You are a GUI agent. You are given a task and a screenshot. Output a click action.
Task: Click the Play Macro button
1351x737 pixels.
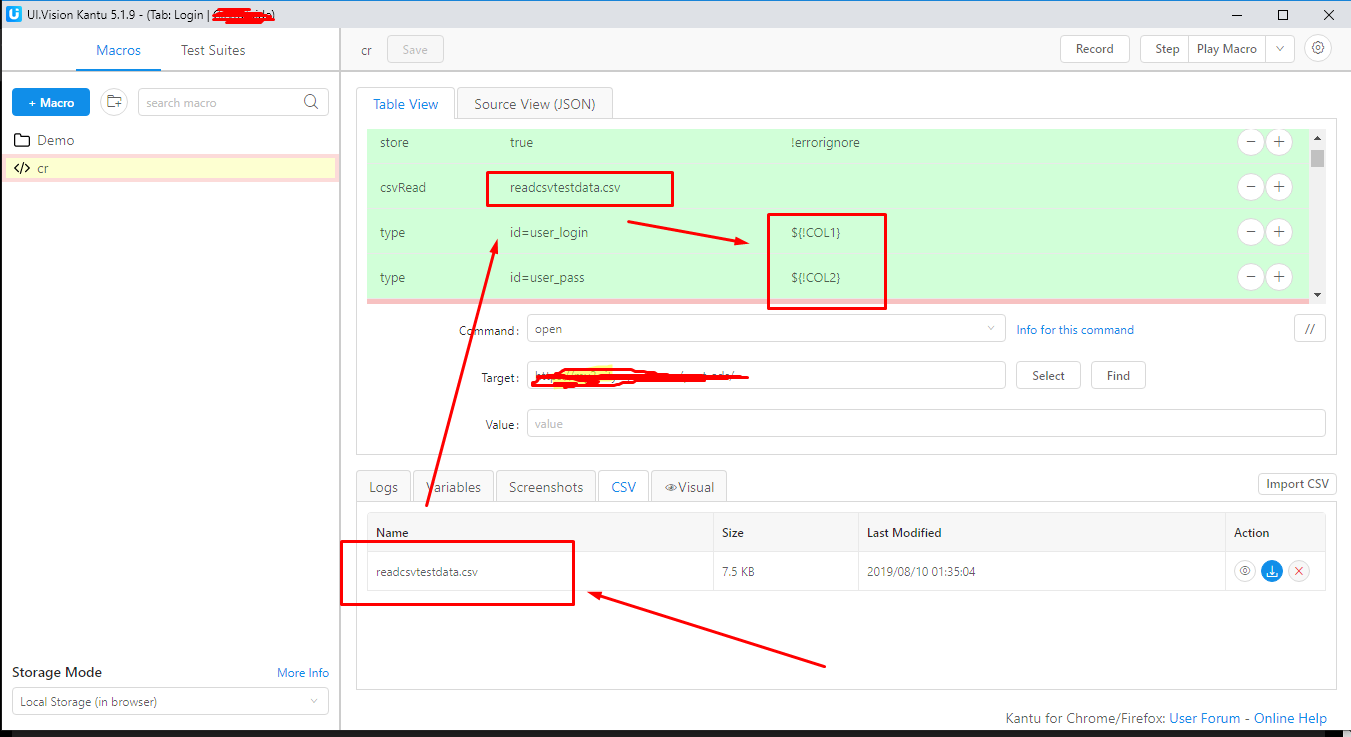[x=1227, y=49]
